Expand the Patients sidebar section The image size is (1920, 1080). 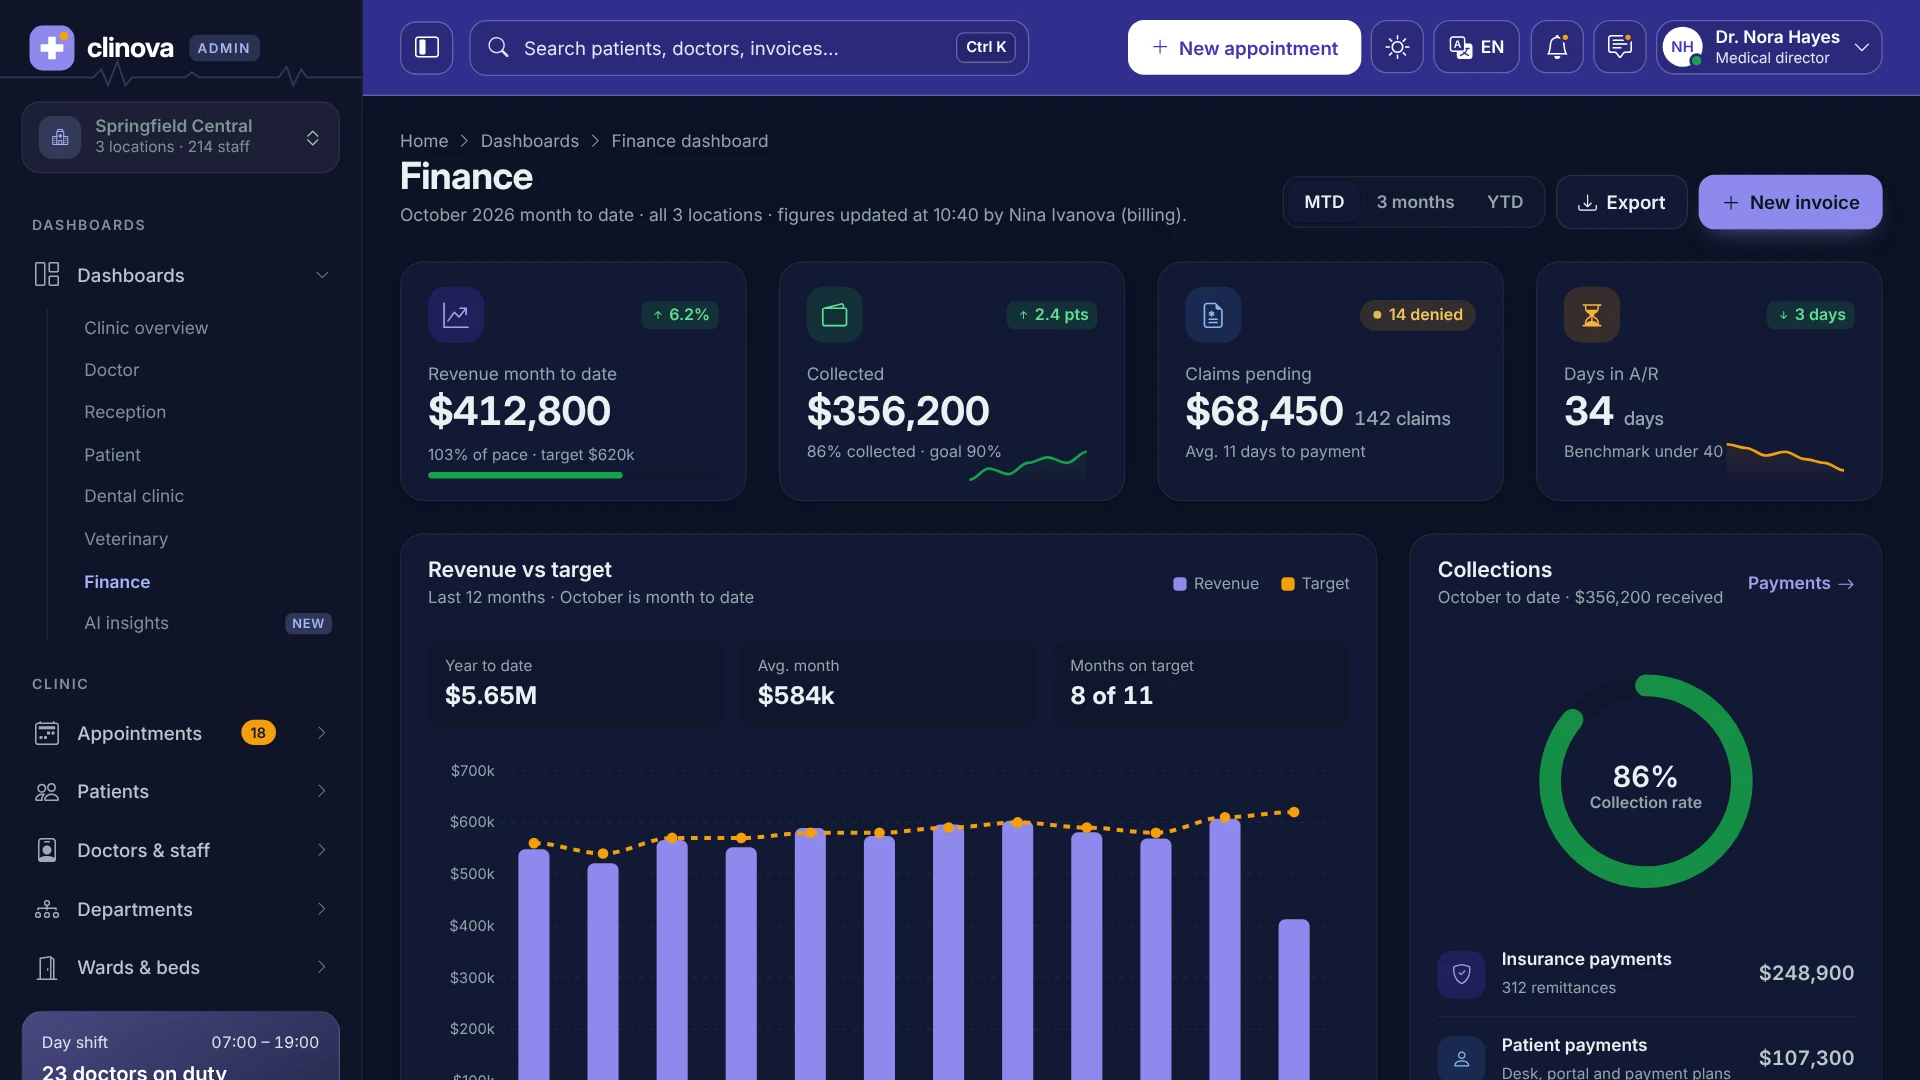[x=181, y=792]
